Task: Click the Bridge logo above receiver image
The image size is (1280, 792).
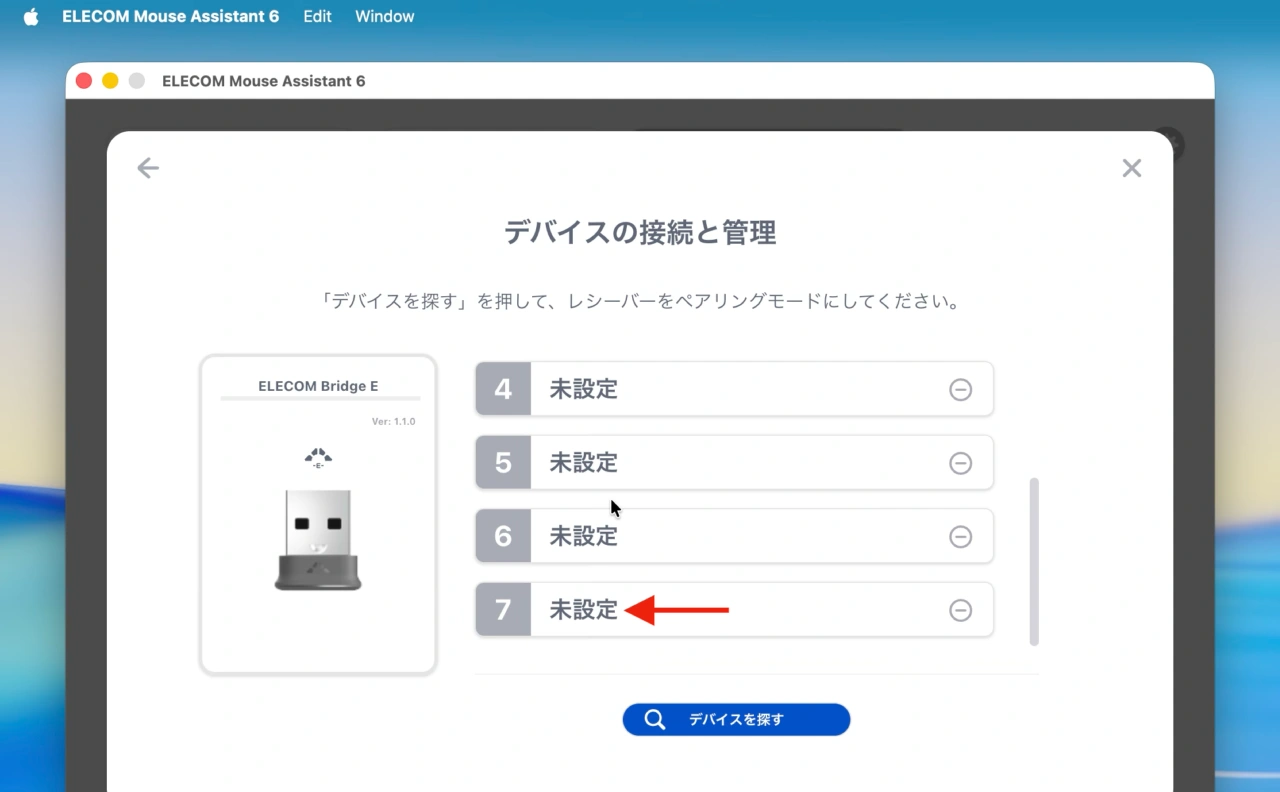Action: (x=318, y=458)
